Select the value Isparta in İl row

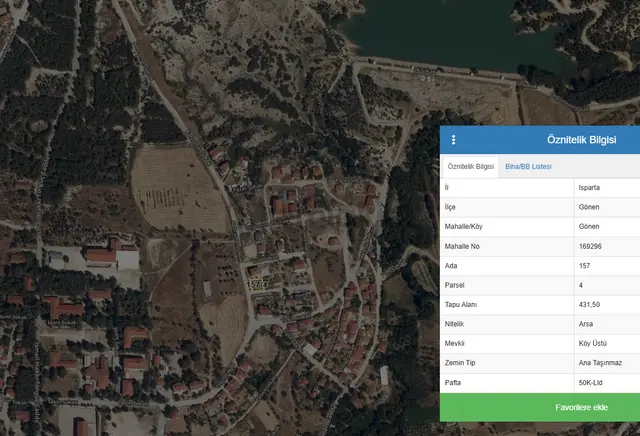(589, 187)
